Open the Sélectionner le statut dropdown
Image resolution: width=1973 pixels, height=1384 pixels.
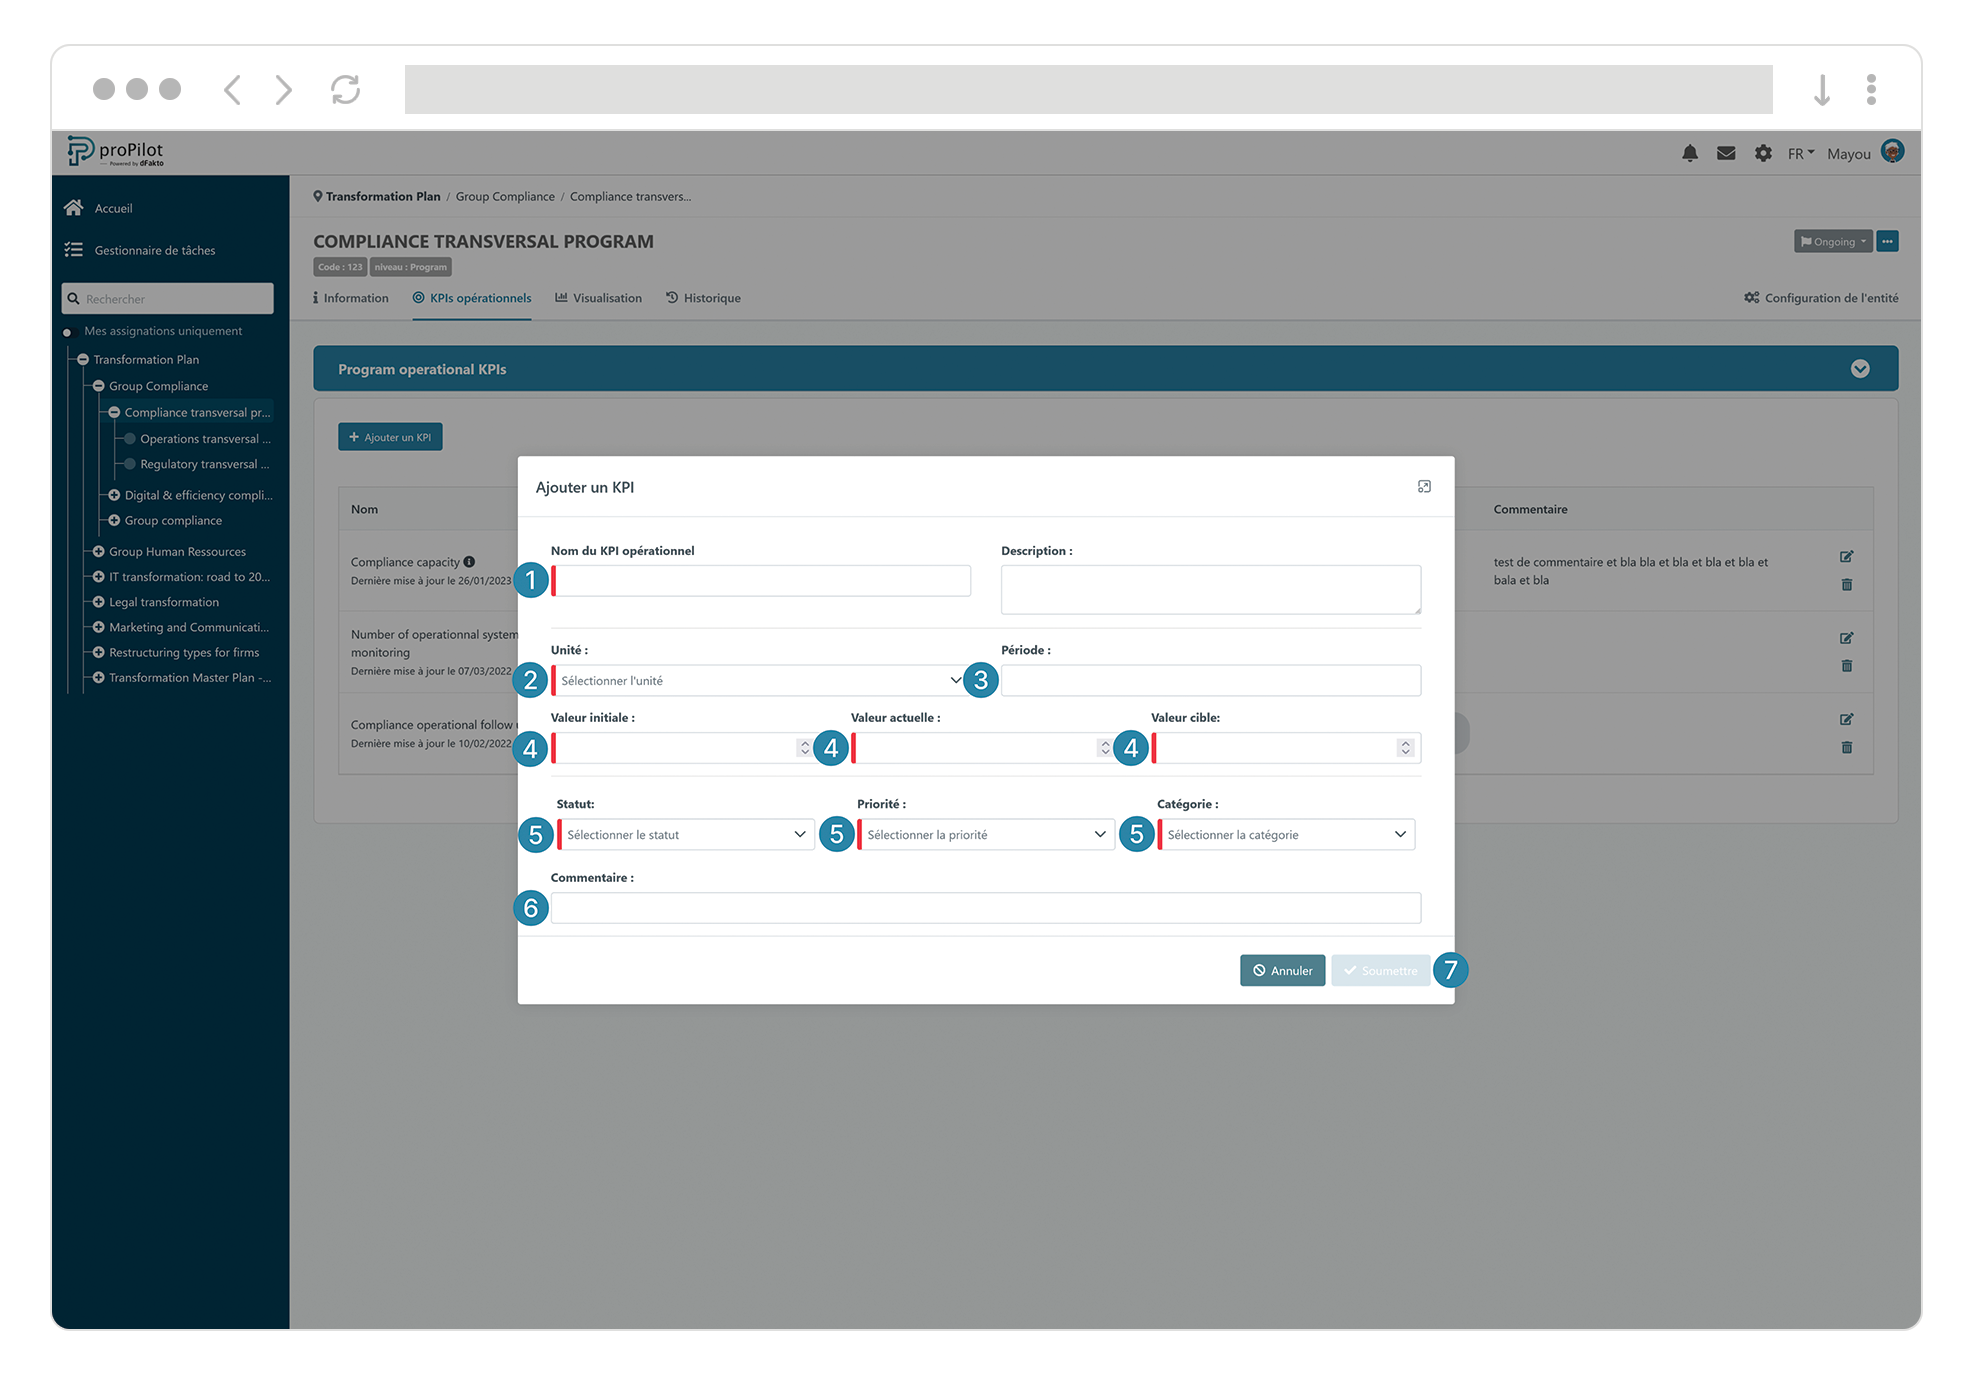click(686, 834)
